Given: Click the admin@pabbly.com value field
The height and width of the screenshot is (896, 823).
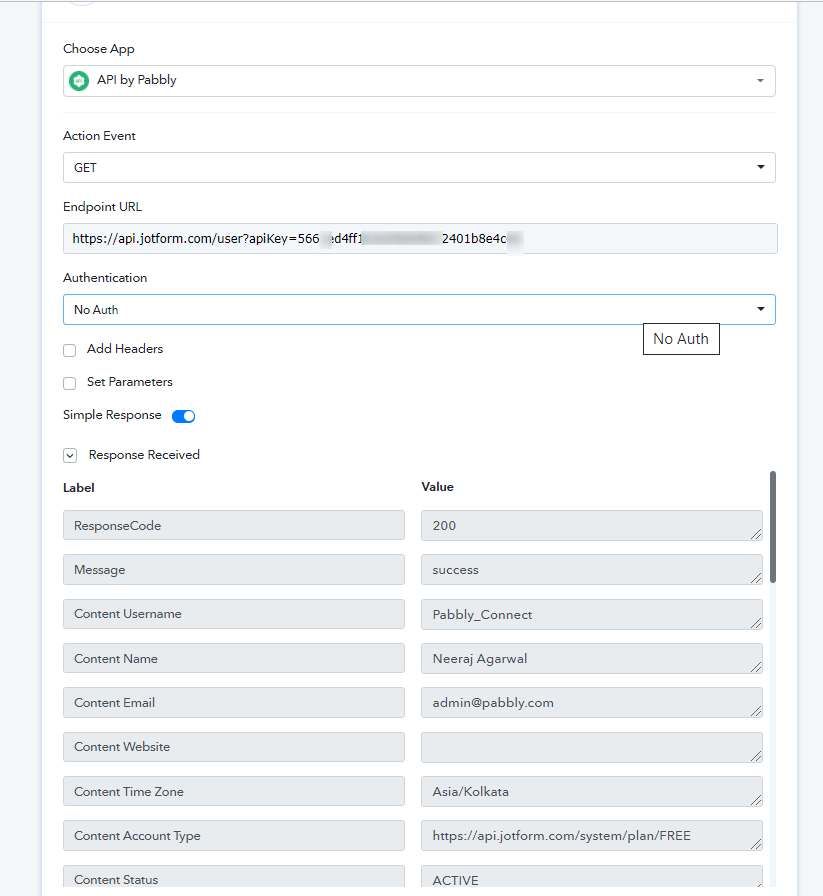Looking at the screenshot, I should click(x=592, y=702).
